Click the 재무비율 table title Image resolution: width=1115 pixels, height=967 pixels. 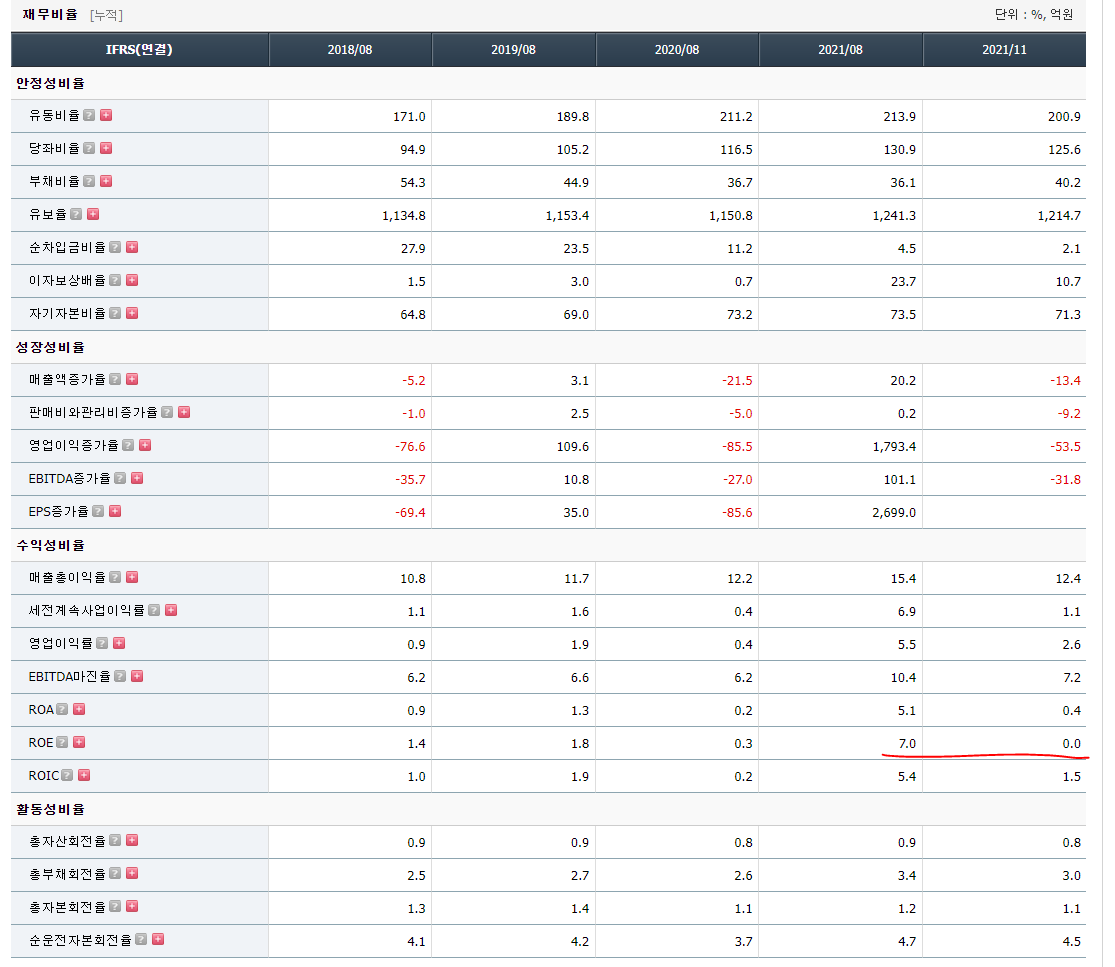50,14
